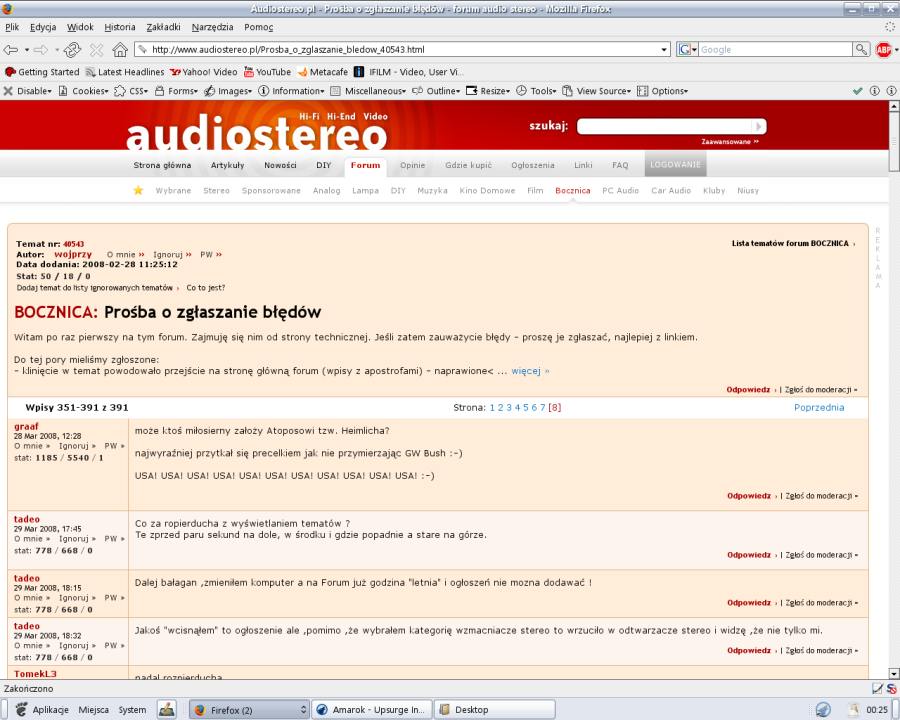Submit site search with the arrow button

click(x=758, y=126)
